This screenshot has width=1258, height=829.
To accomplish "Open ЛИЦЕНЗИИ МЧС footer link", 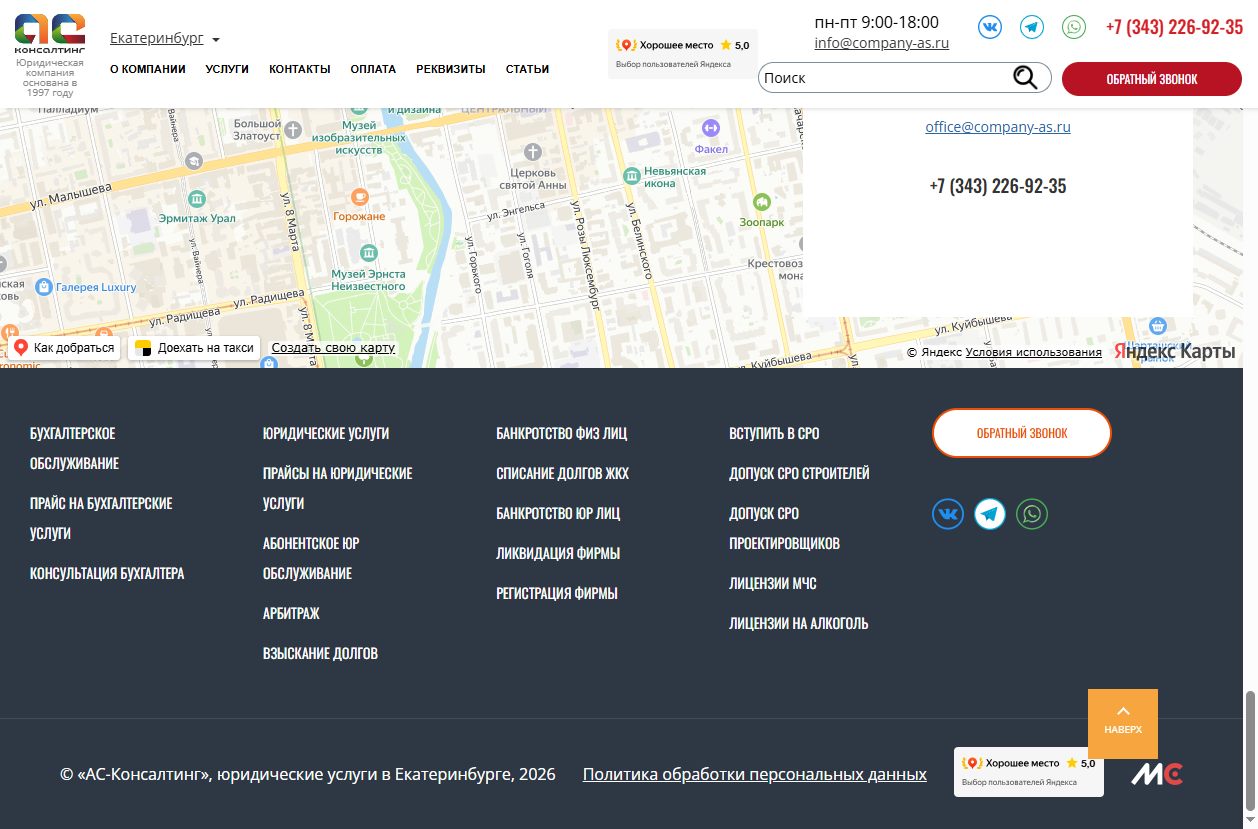I will [x=773, y=583].
